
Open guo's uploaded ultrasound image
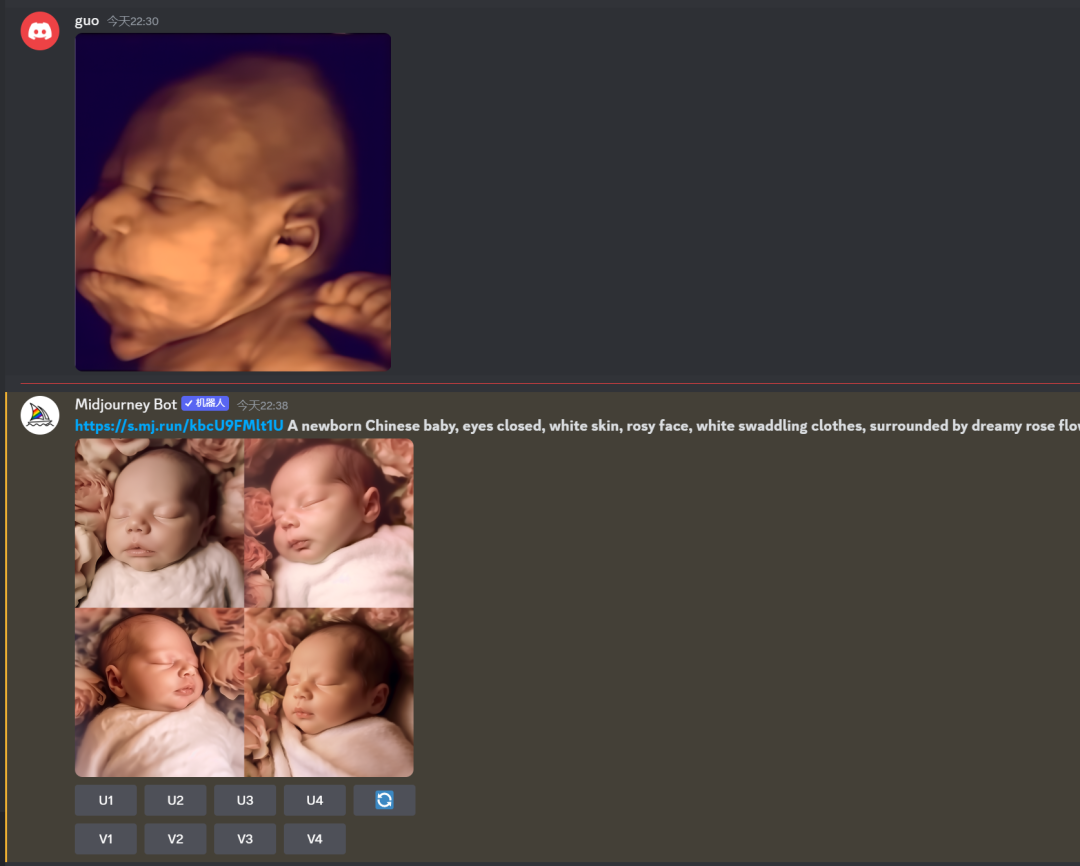point(233,202)
